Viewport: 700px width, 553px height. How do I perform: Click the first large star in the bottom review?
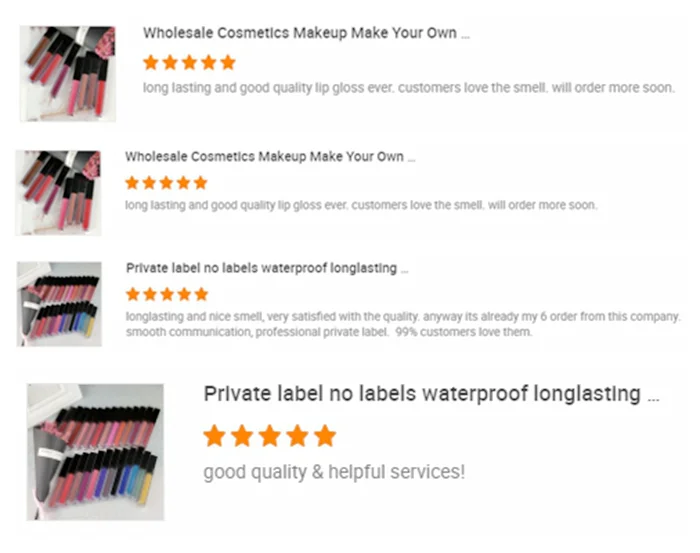tap(215, 436)
